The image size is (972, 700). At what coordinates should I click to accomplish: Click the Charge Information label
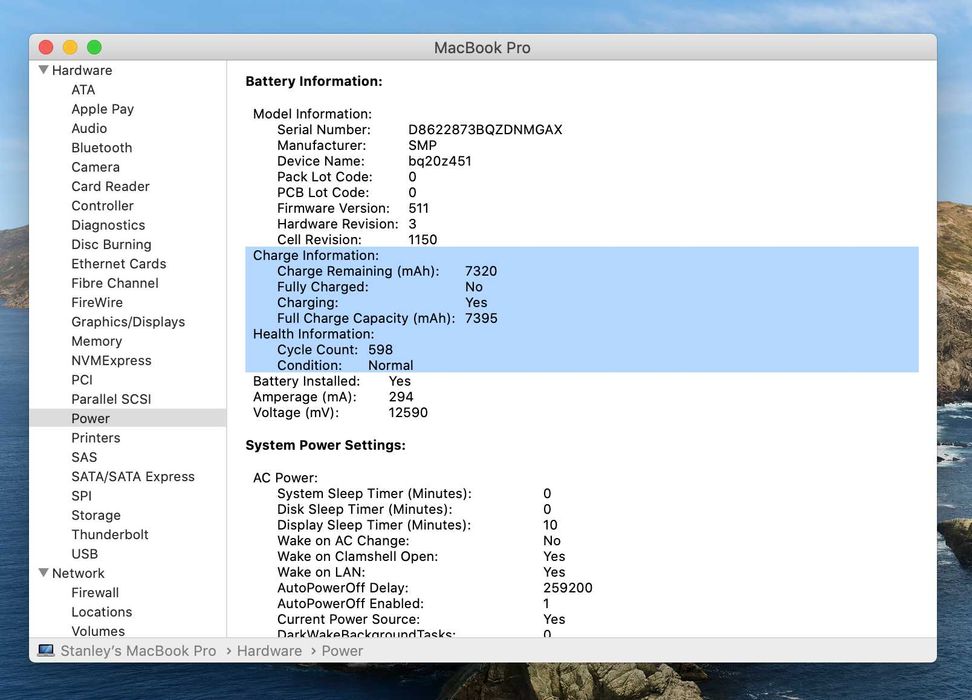click(x=316, y=255)
